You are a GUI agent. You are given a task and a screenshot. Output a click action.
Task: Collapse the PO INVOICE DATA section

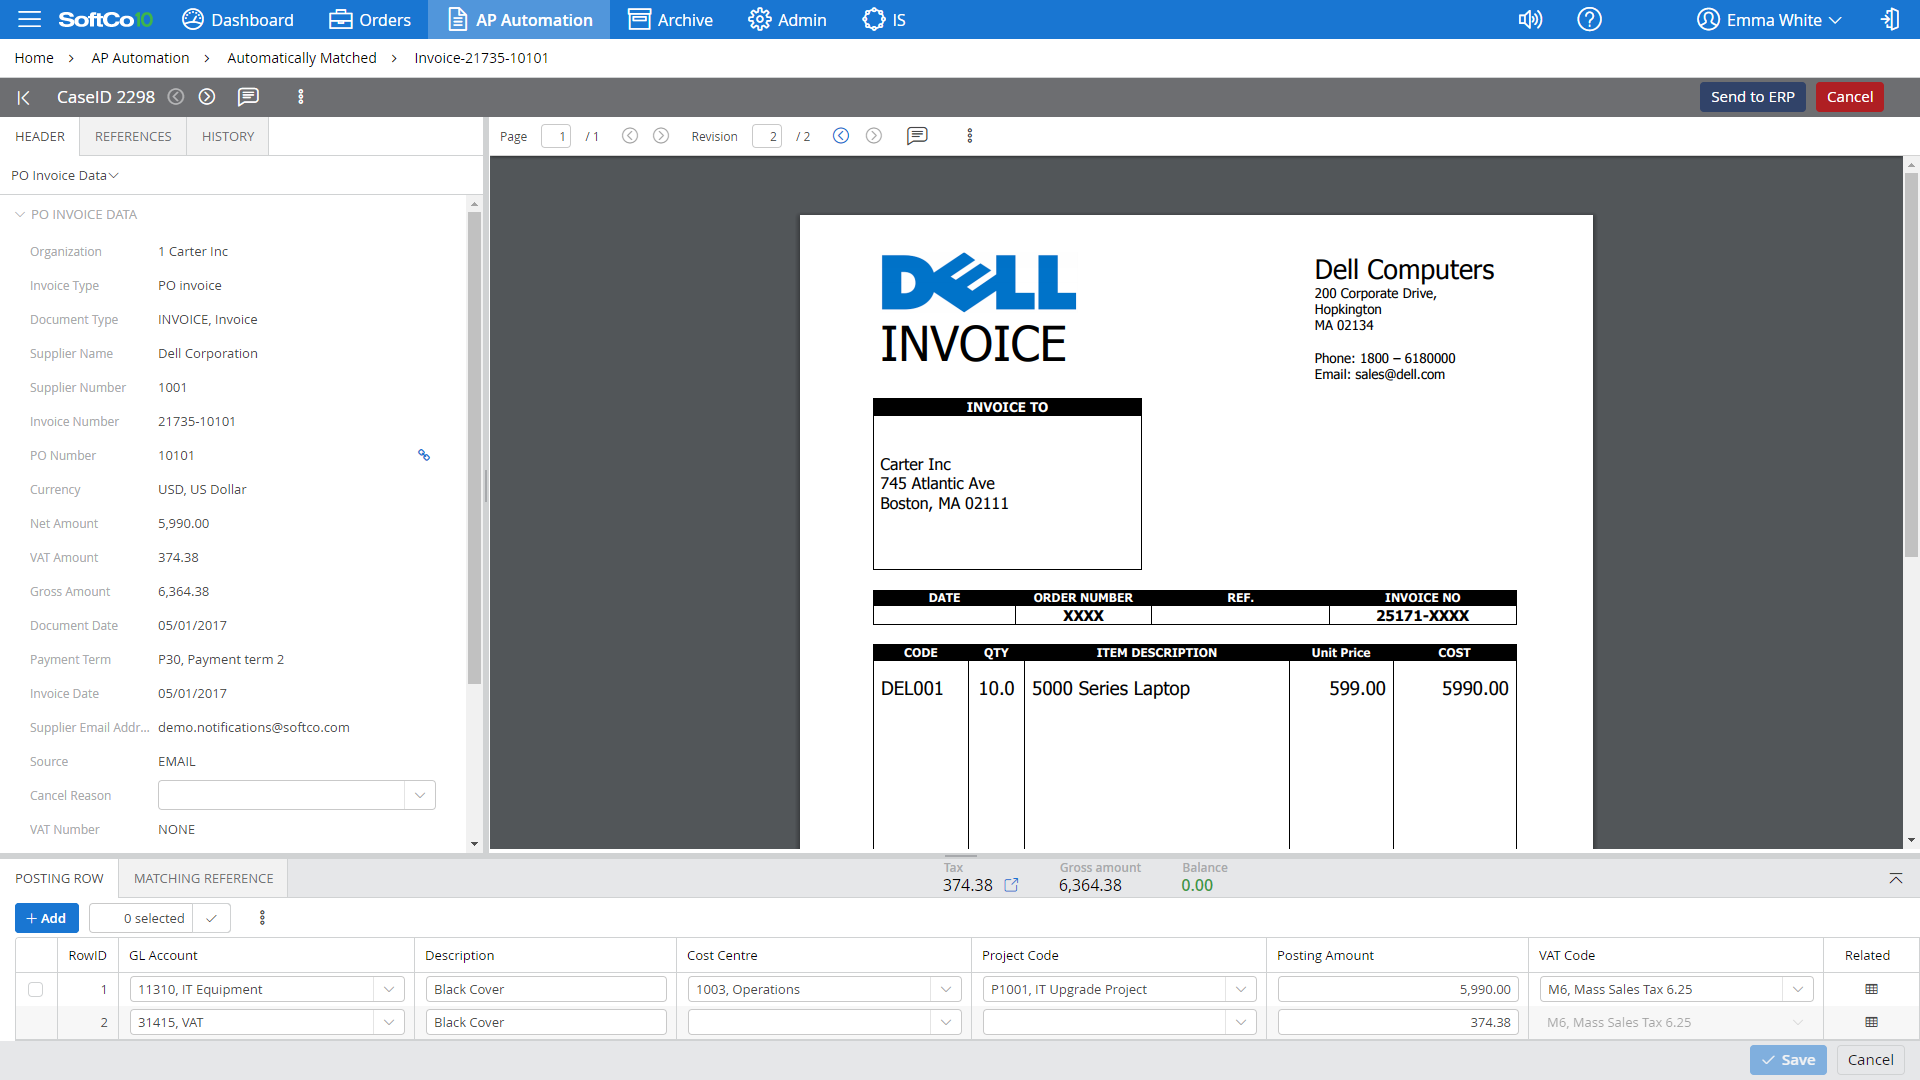20,214
